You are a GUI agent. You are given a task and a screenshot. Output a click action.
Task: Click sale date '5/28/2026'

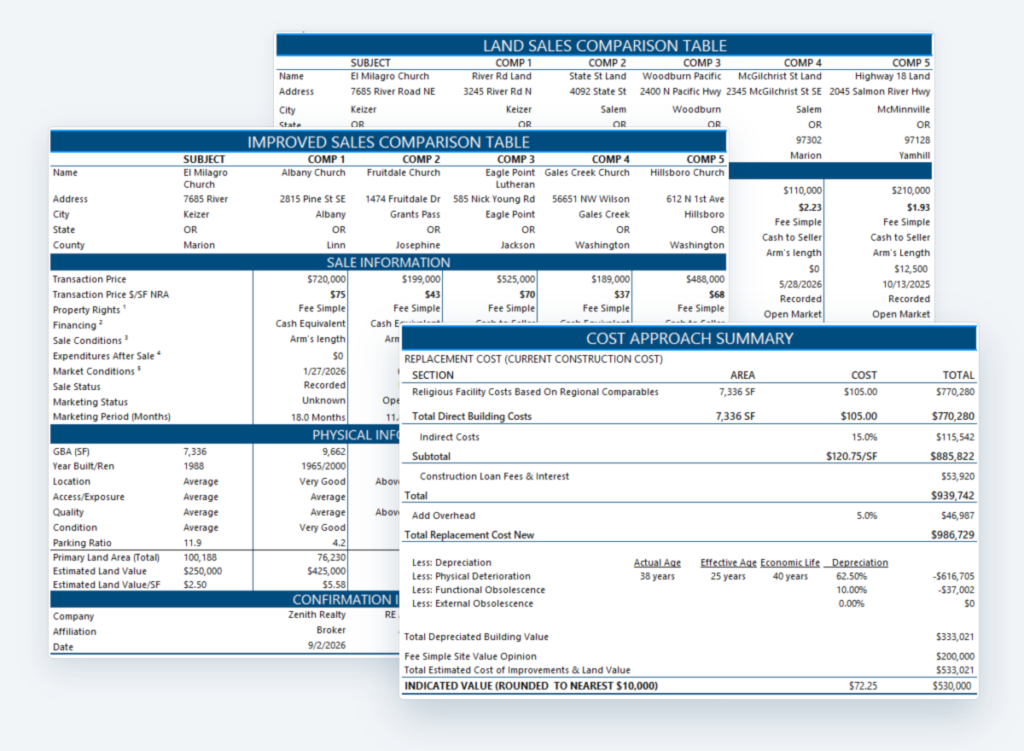(800, 285)
